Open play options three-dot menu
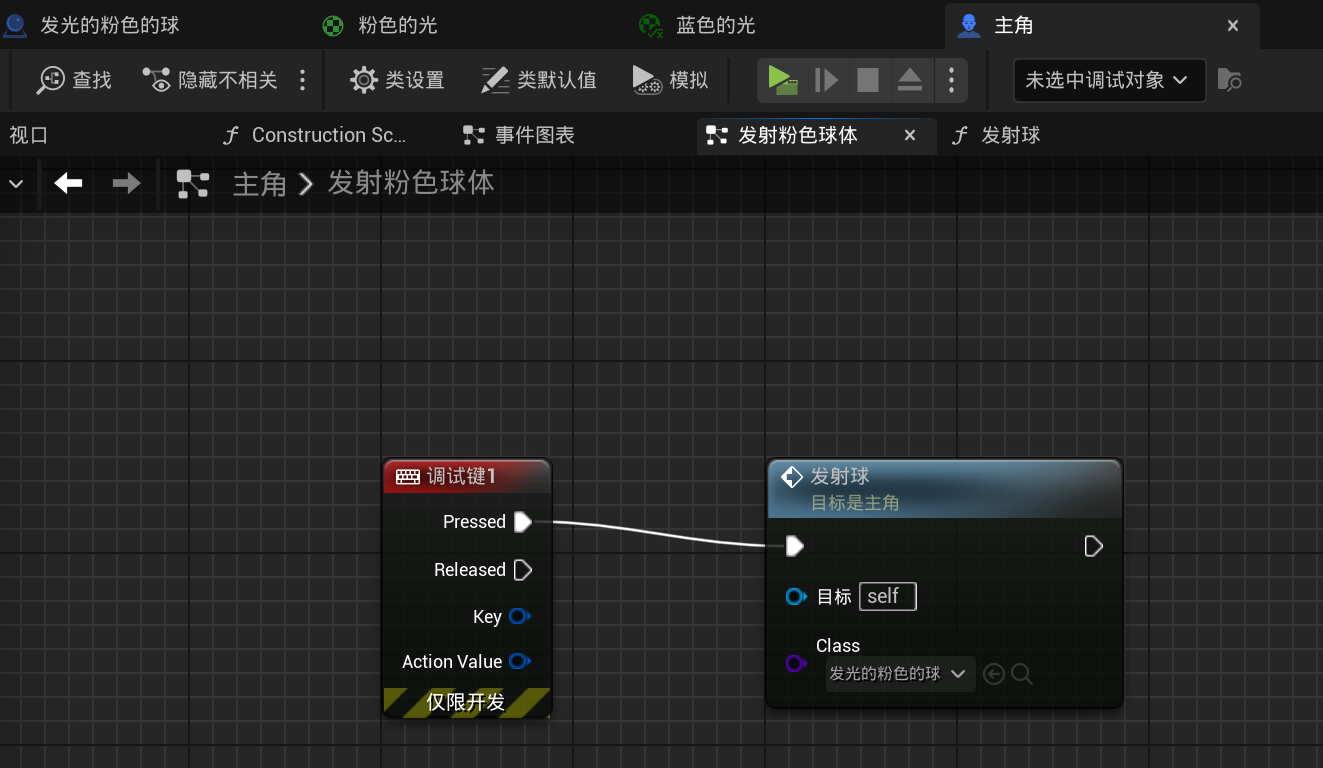The image size is (1323, 768). pos(951,80)
